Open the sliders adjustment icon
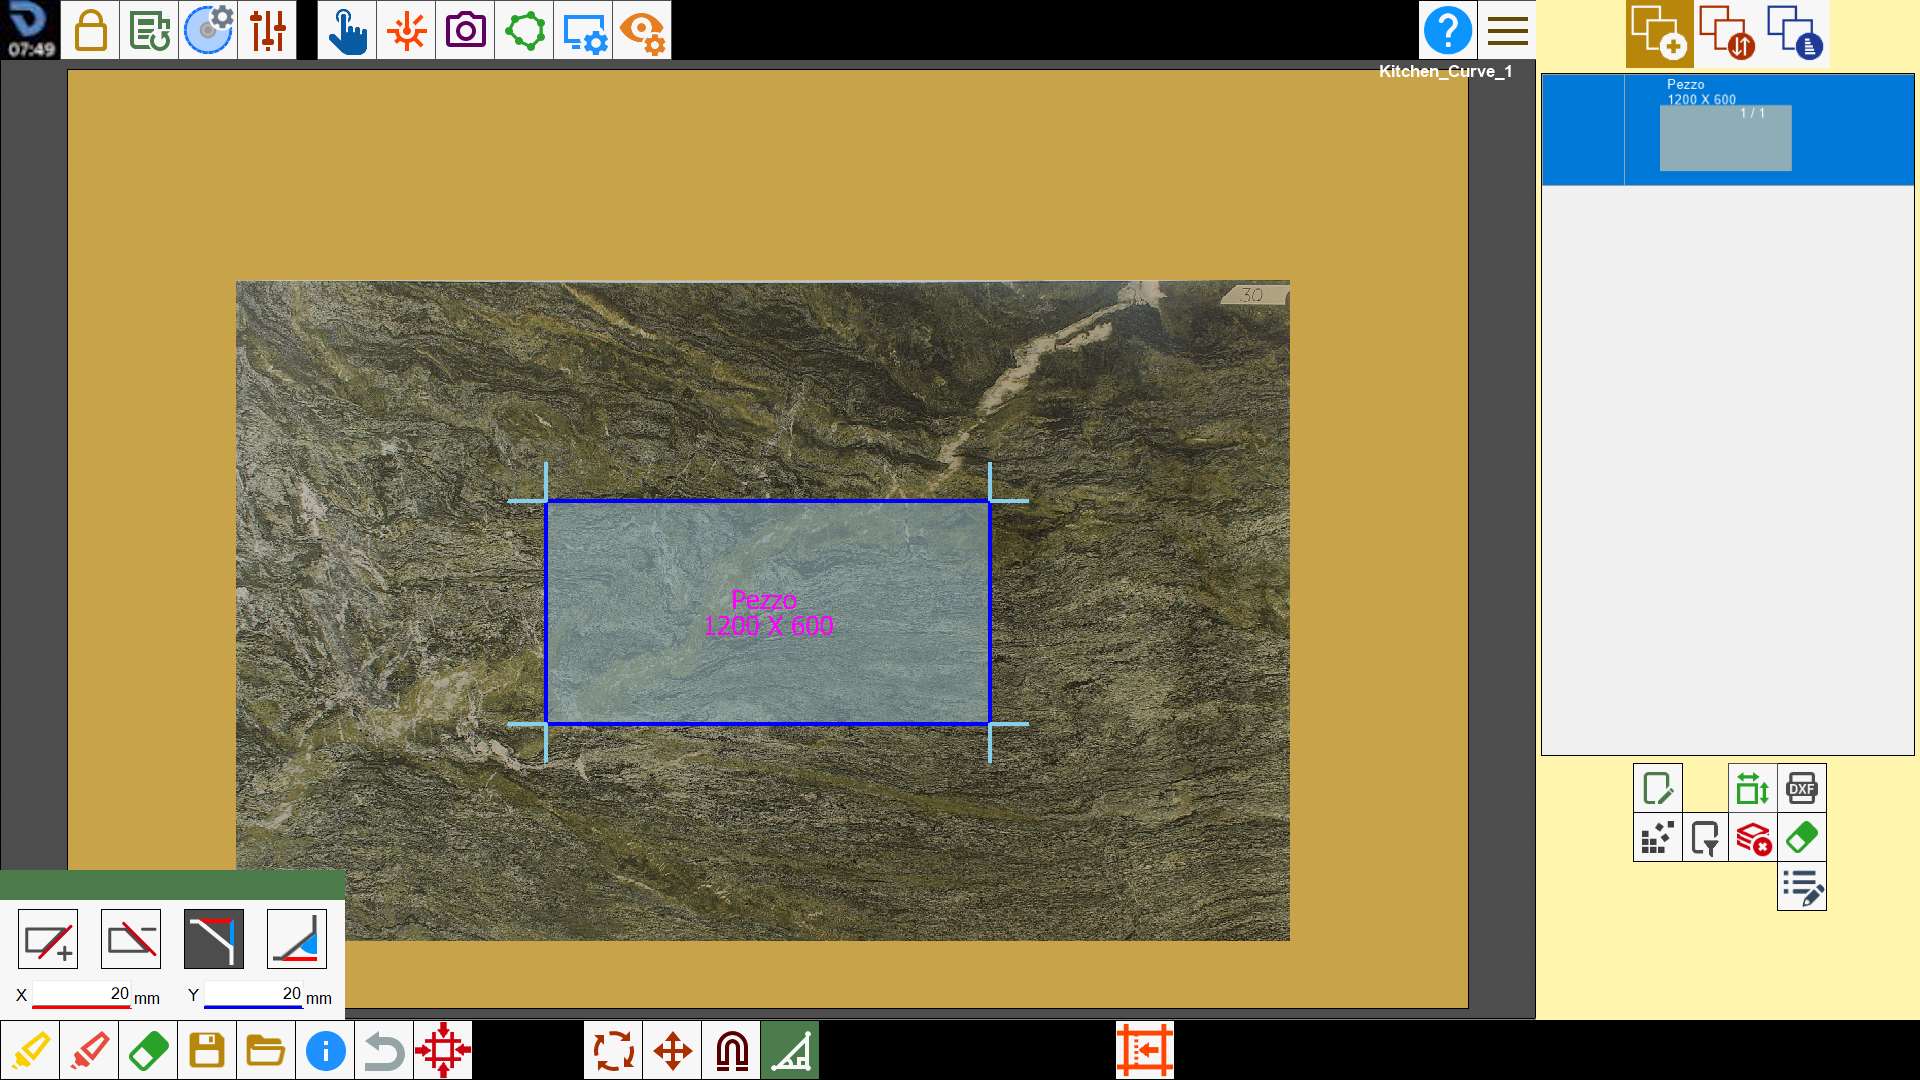This screenshot has width=1920, height=1080. pyautogui.click(x=267, y=30)
